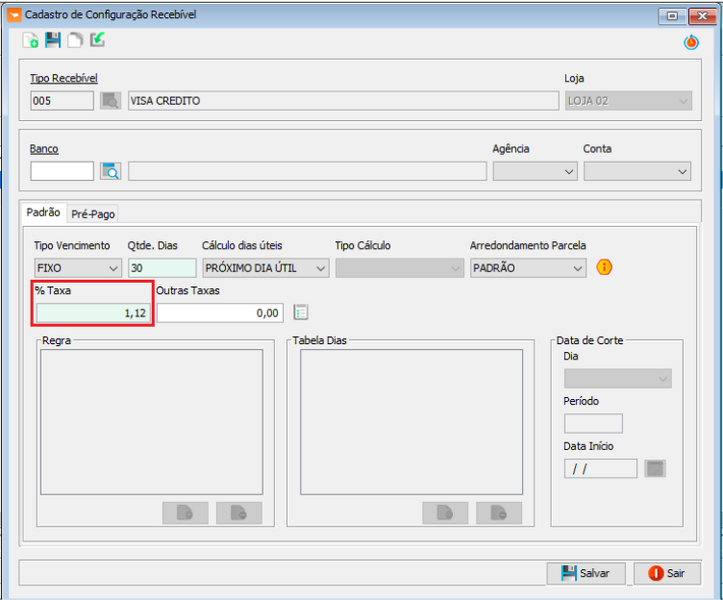This screenshot has height=600, width=723.
Task: Click the orange info icon beside Arredondamento Parcela
Action: pyautogui.click(x=604, y=268)
